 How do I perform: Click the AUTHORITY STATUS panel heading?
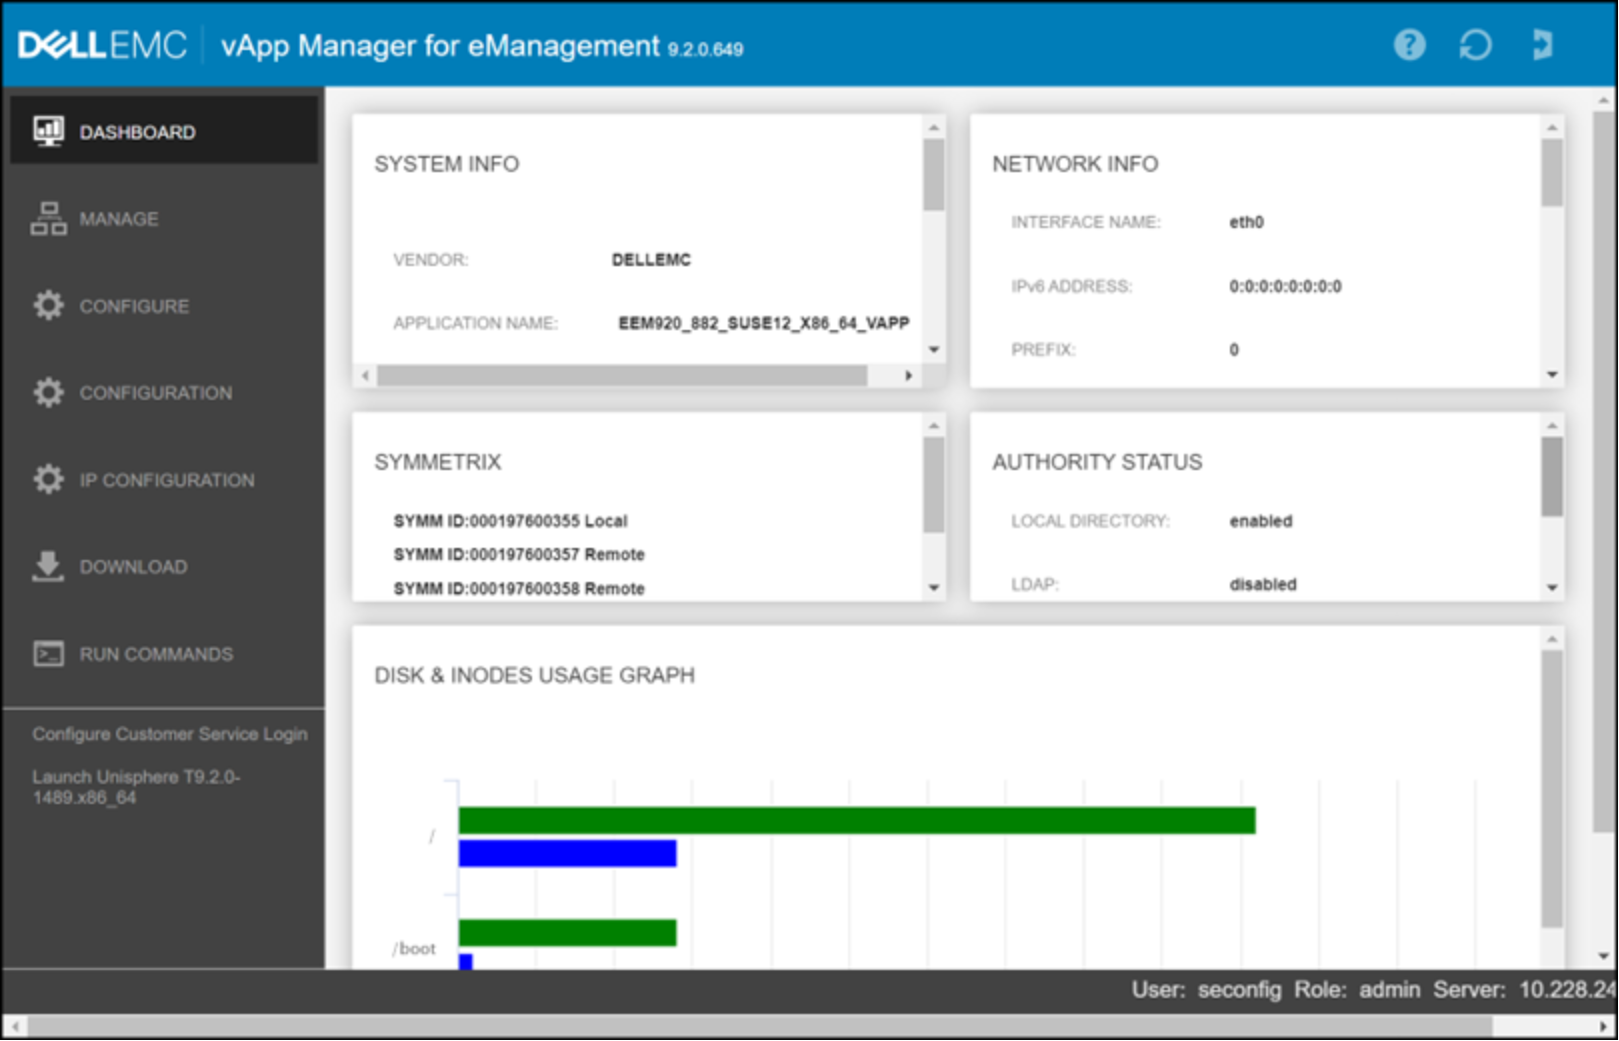point(1097,462)
